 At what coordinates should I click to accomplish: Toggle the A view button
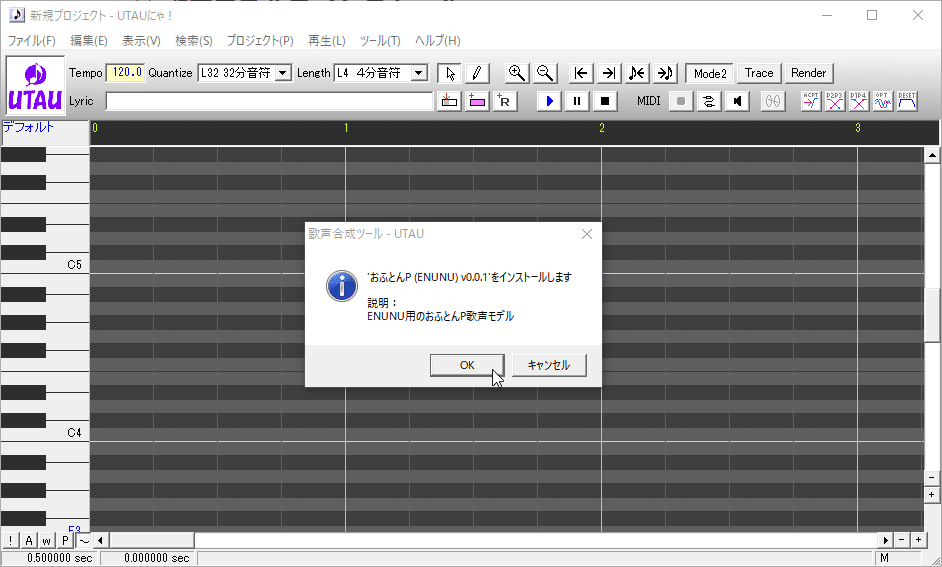[28, 541]
